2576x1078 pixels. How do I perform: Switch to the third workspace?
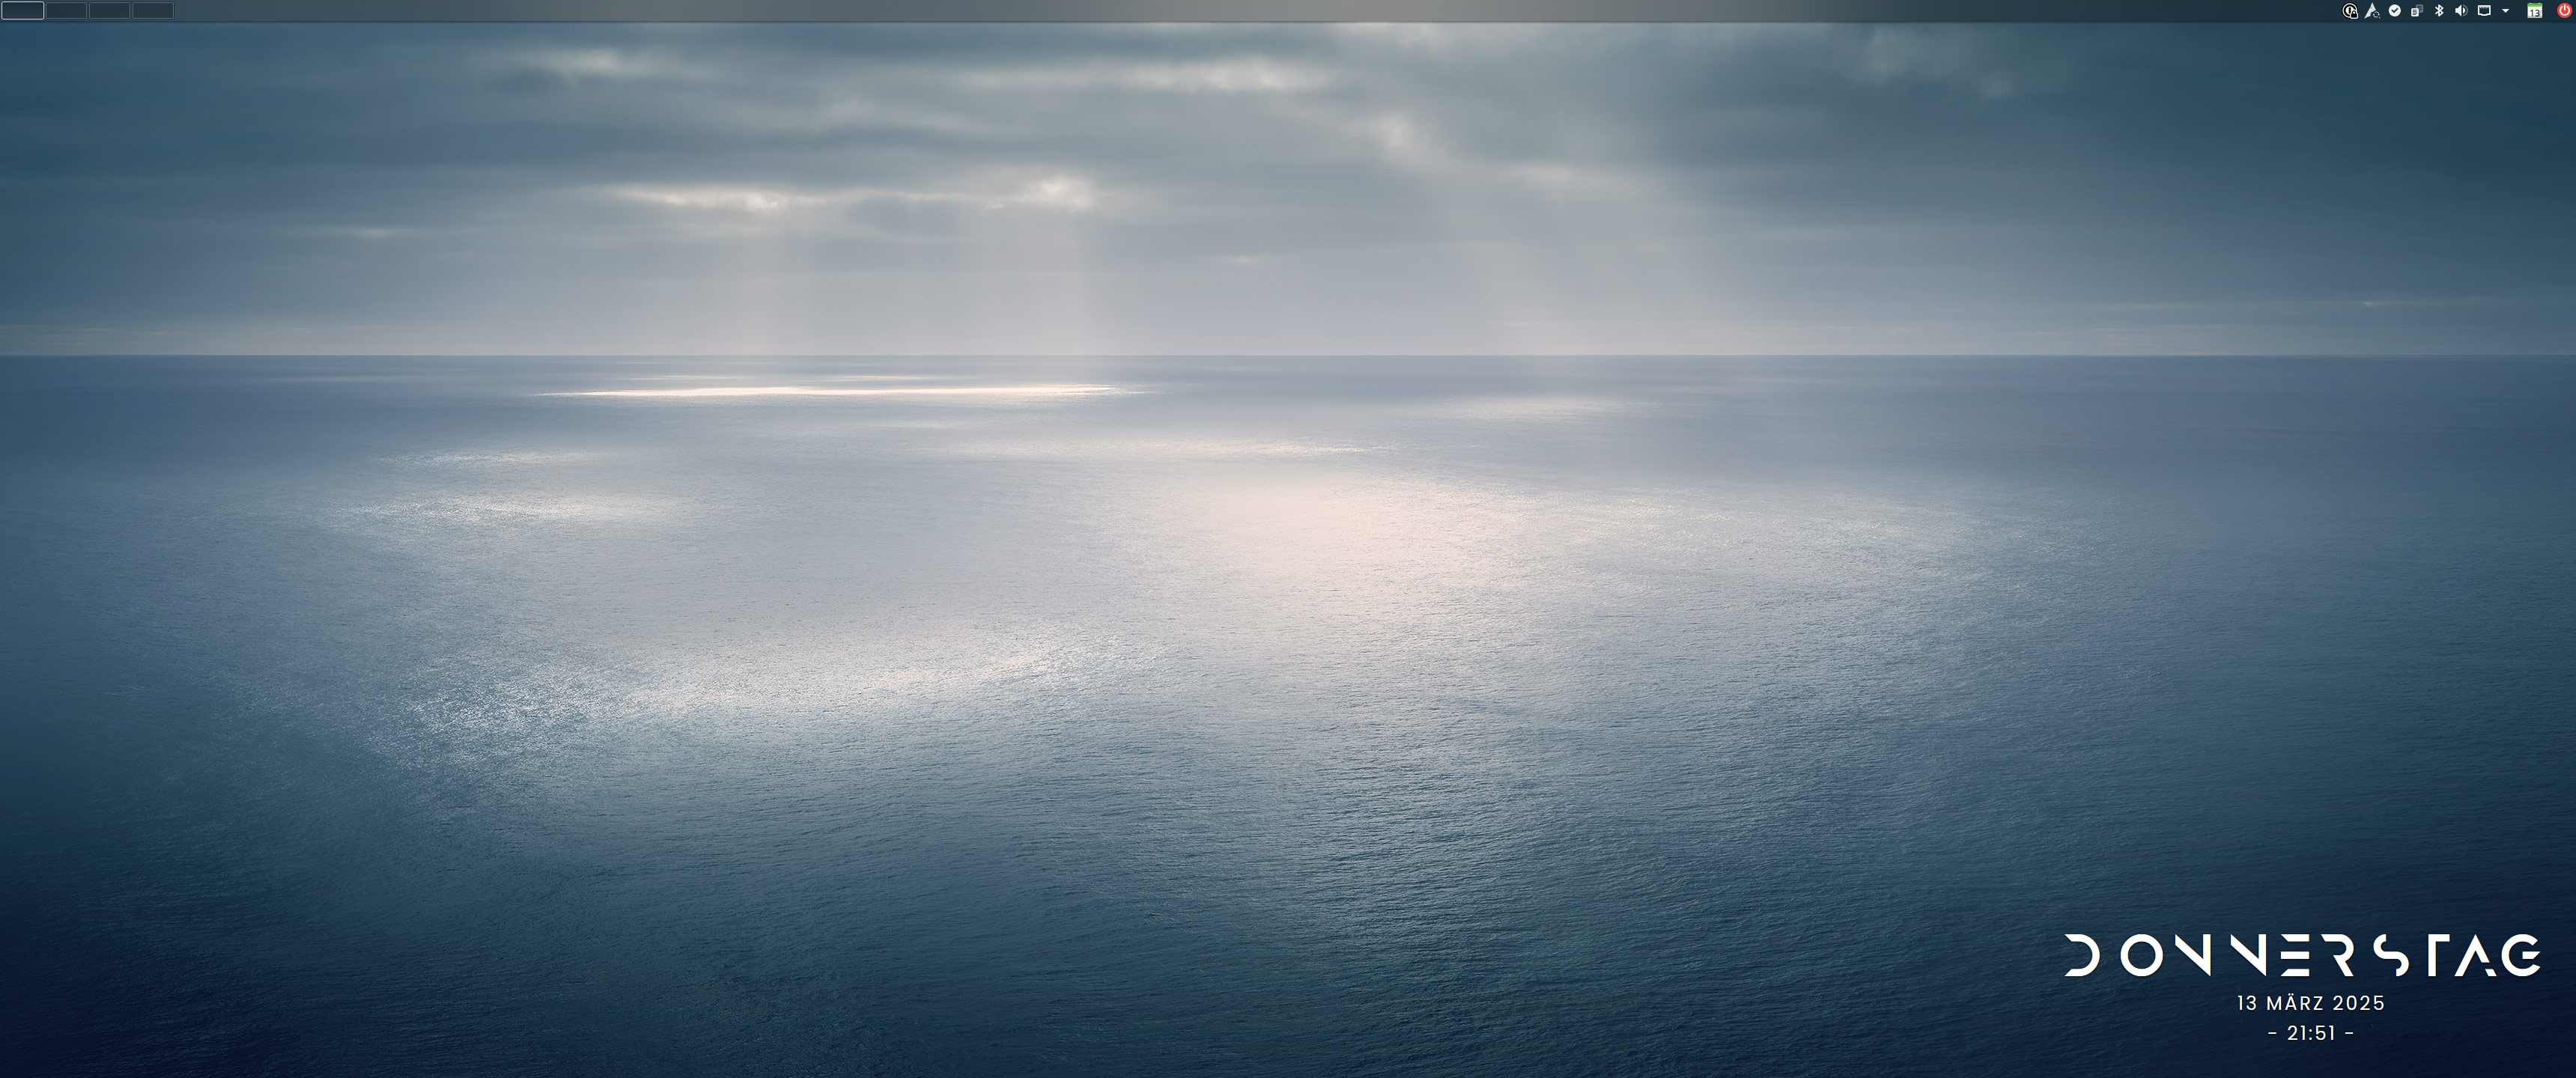click(x=109, y=10)
